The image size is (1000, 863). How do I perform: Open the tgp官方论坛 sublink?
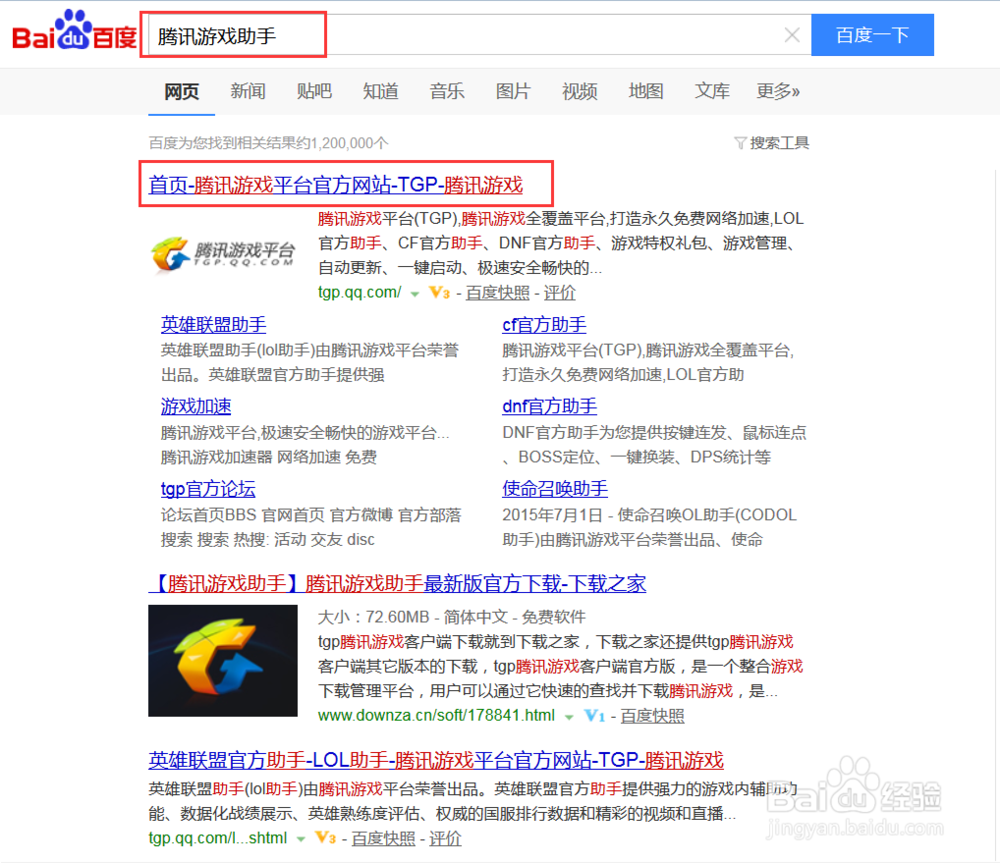point(208,489)
